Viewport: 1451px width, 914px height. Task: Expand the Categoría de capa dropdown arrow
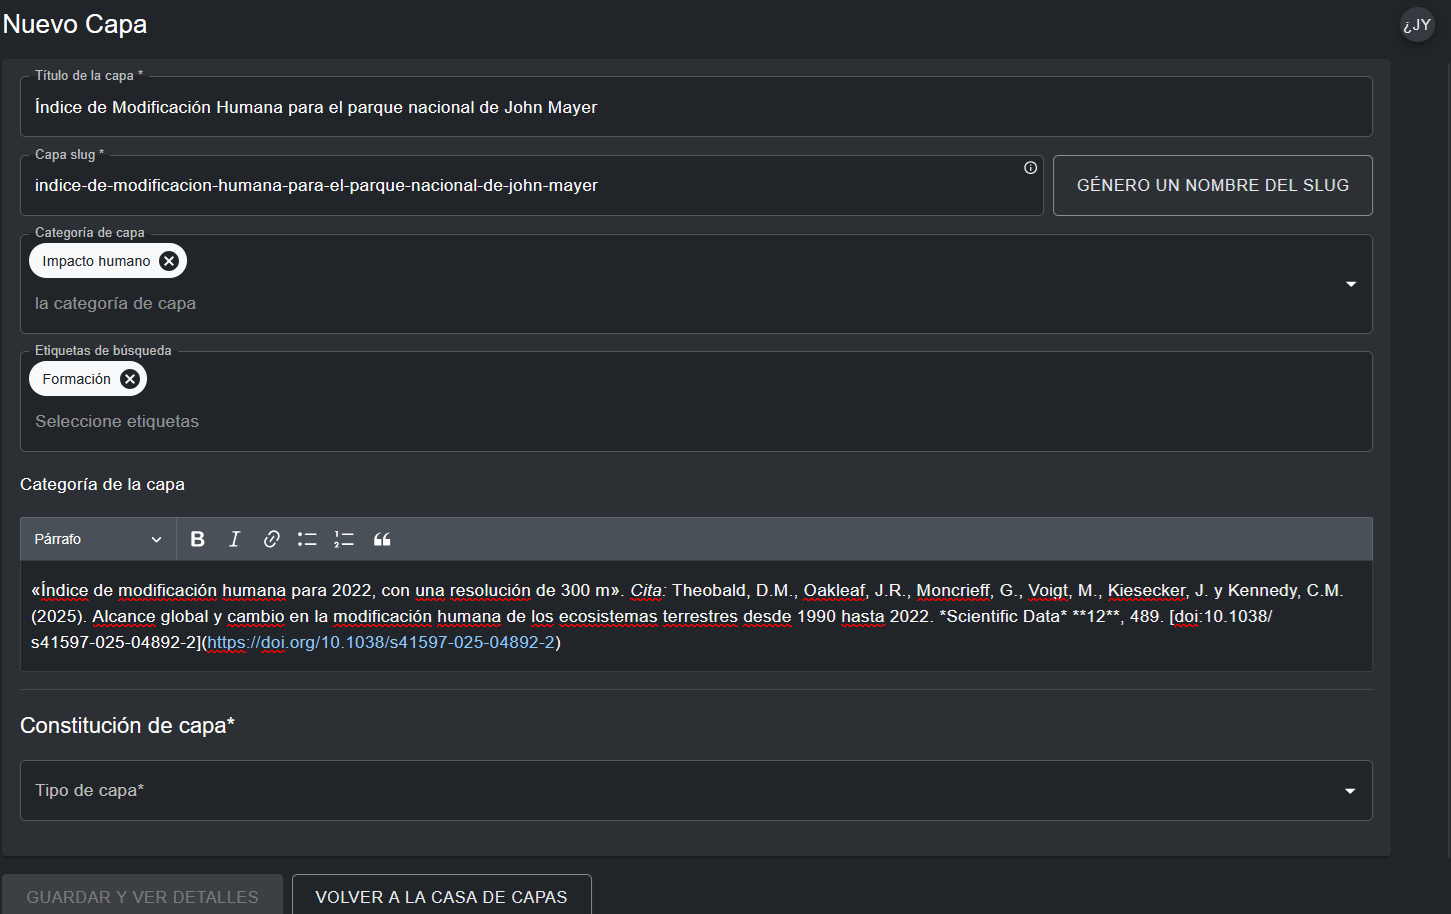tap(1350, 284)
